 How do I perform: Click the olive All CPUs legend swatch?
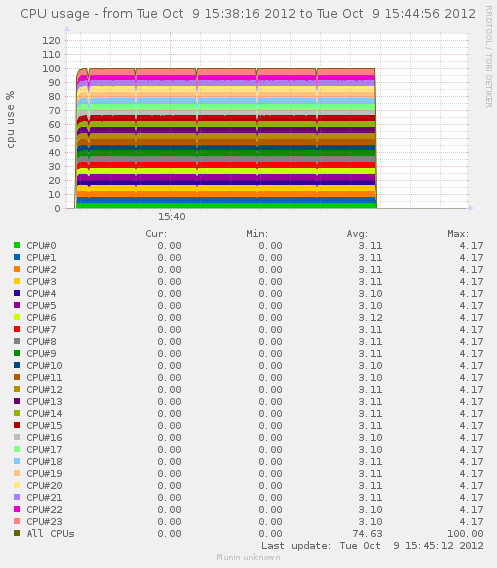click(x=17, y=533)
